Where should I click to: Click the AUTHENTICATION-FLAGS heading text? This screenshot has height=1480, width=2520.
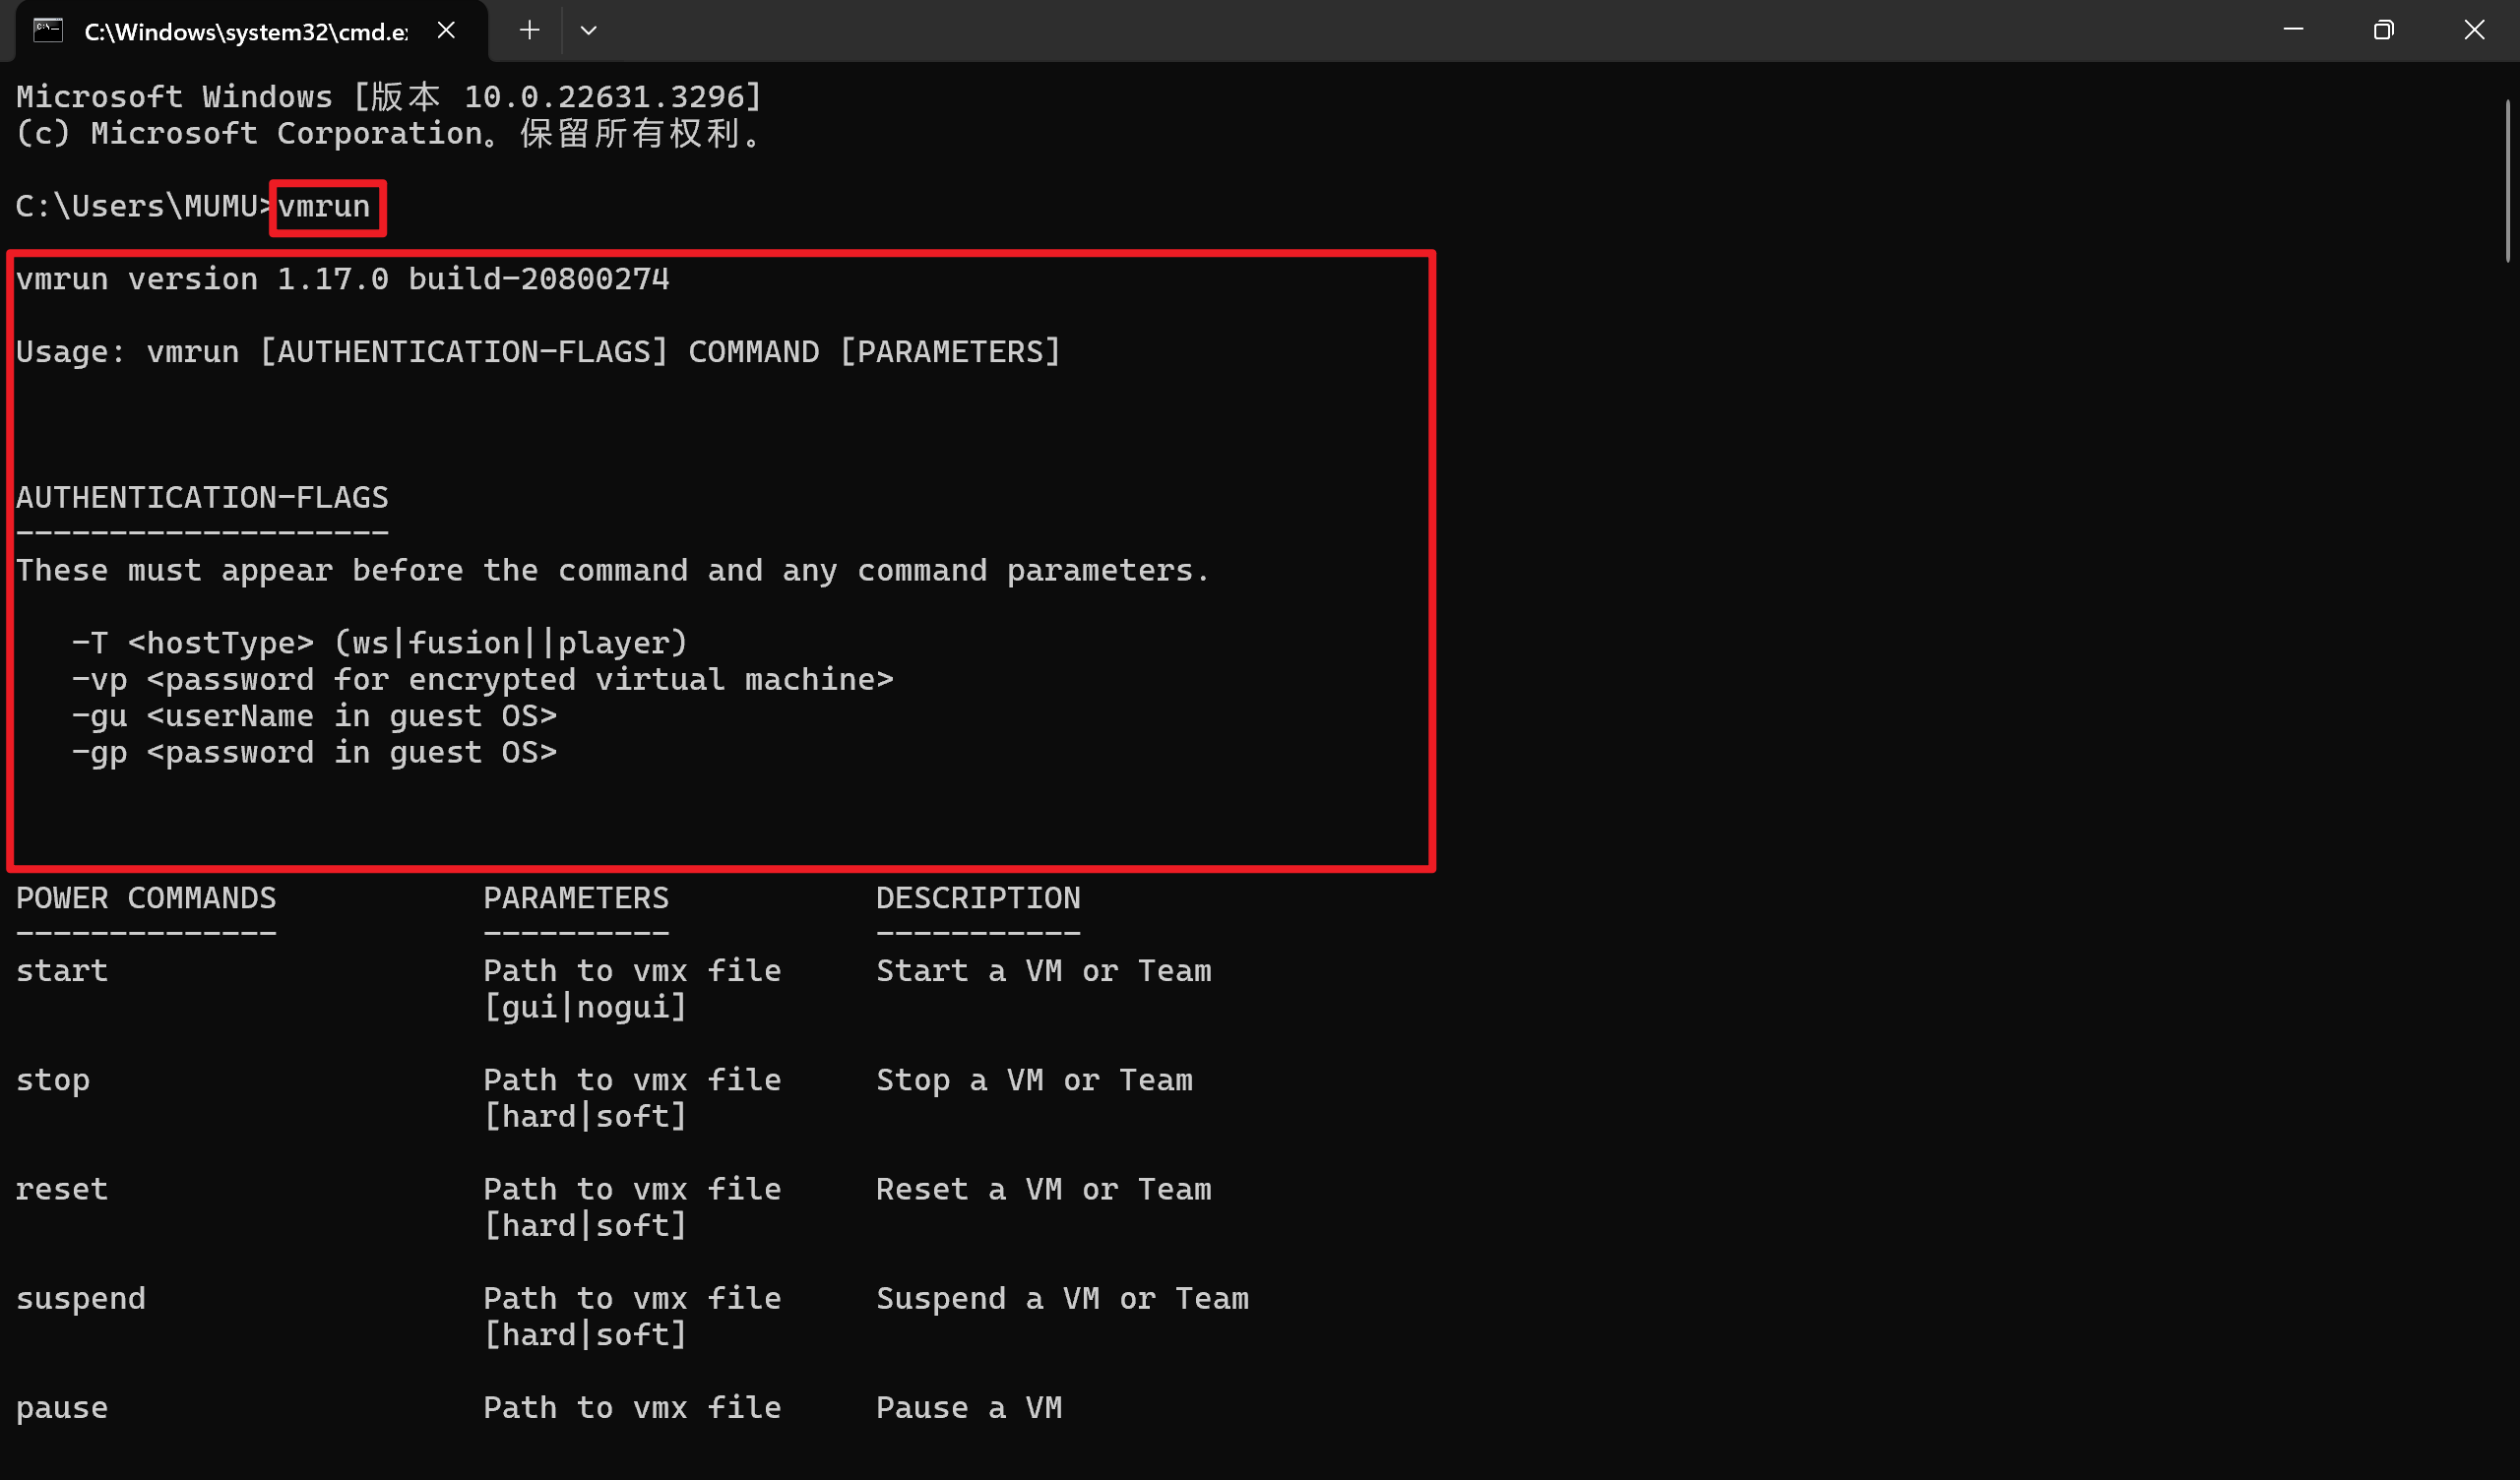[202, 497]
